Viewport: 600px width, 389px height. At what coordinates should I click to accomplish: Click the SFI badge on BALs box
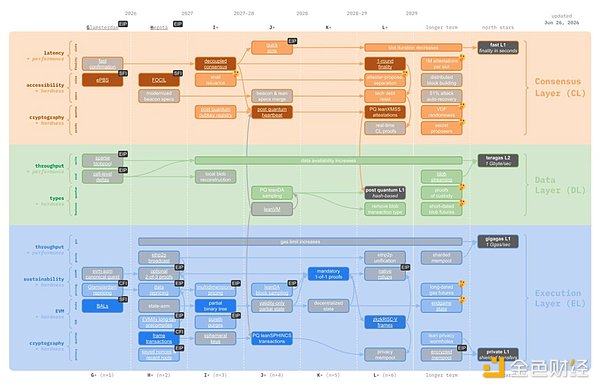[123, 299]
